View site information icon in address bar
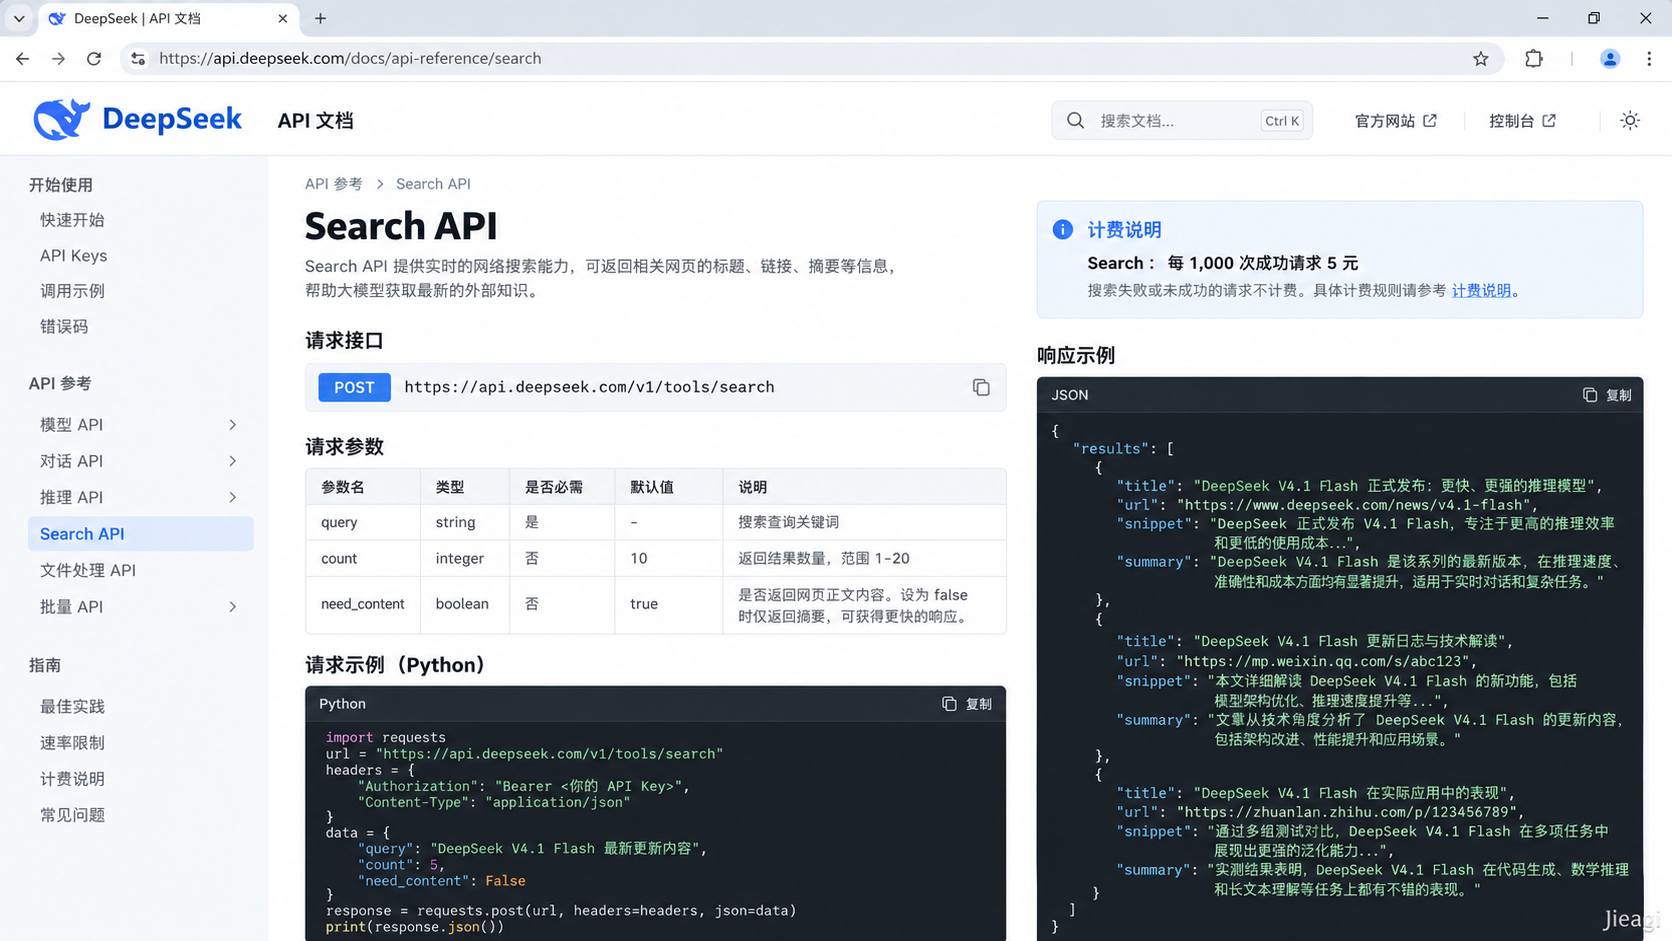 click(x=138, y=59)
